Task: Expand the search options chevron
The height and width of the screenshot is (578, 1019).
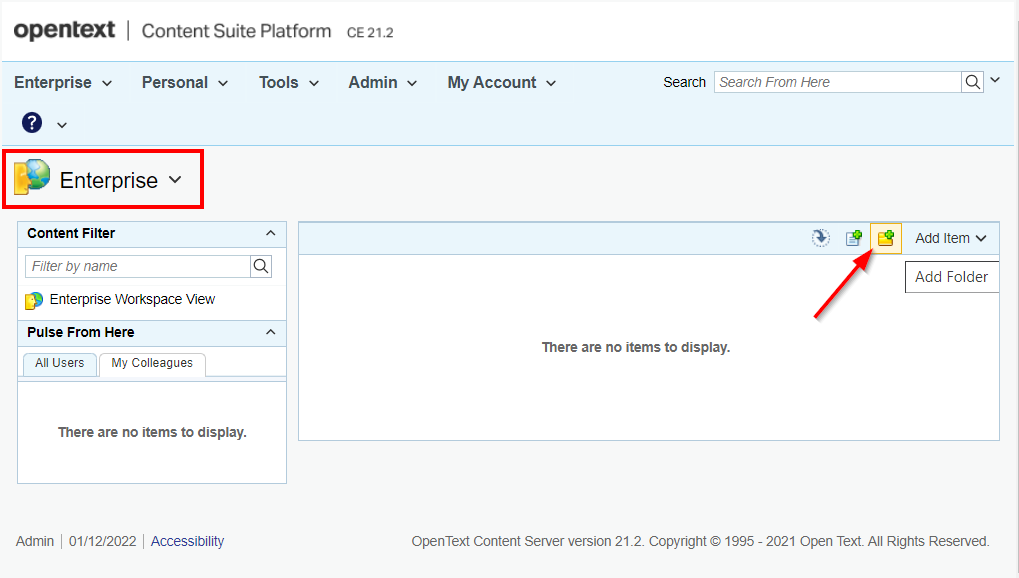Action: pyautogui.click(x=994, y=81)
